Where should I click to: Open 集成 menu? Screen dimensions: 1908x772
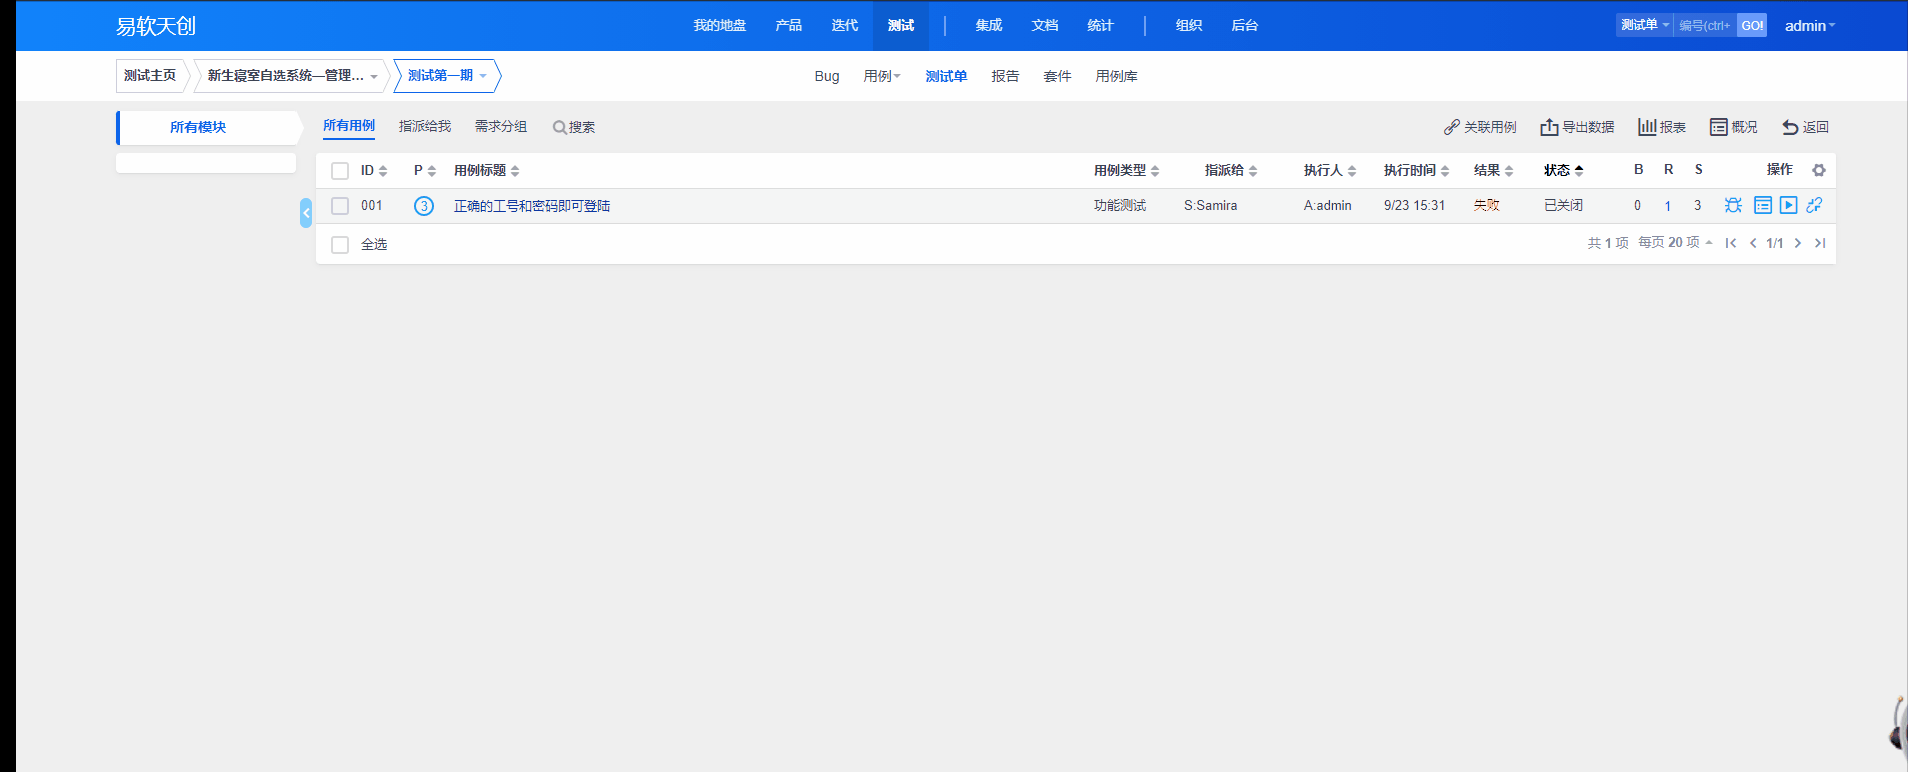pos(989,25)
